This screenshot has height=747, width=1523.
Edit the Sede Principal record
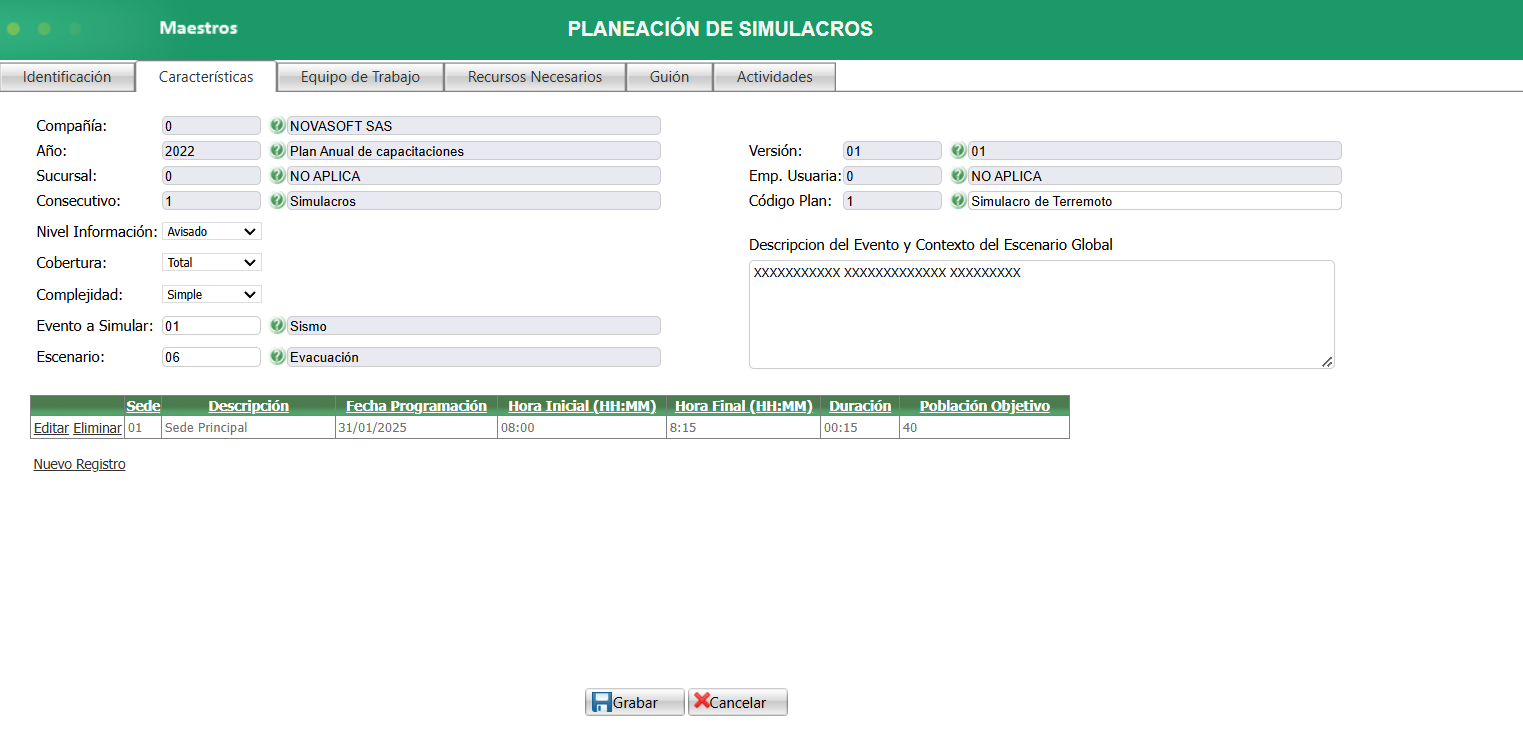[x=50, y=427]
